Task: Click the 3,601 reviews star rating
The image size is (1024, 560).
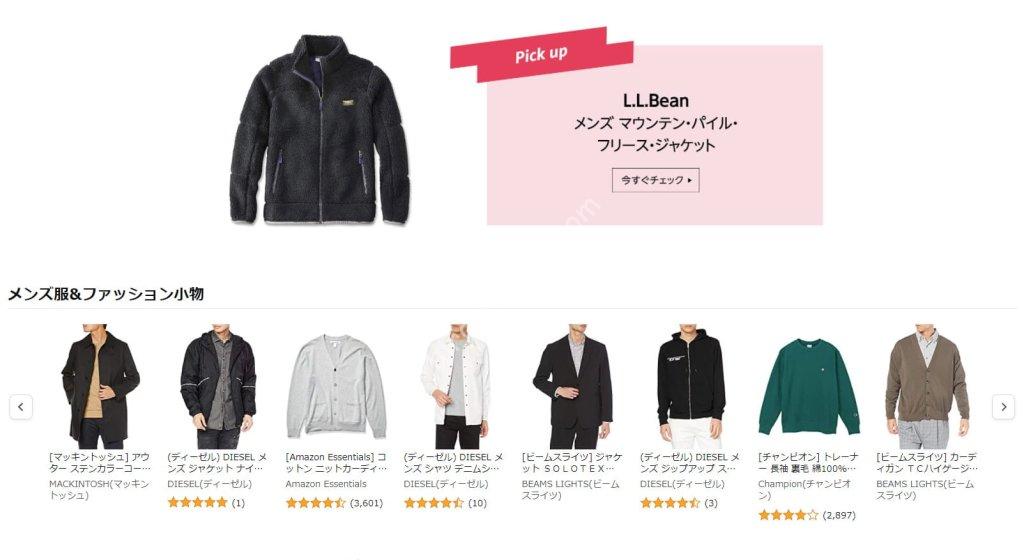Action: [x=334, y=503]
